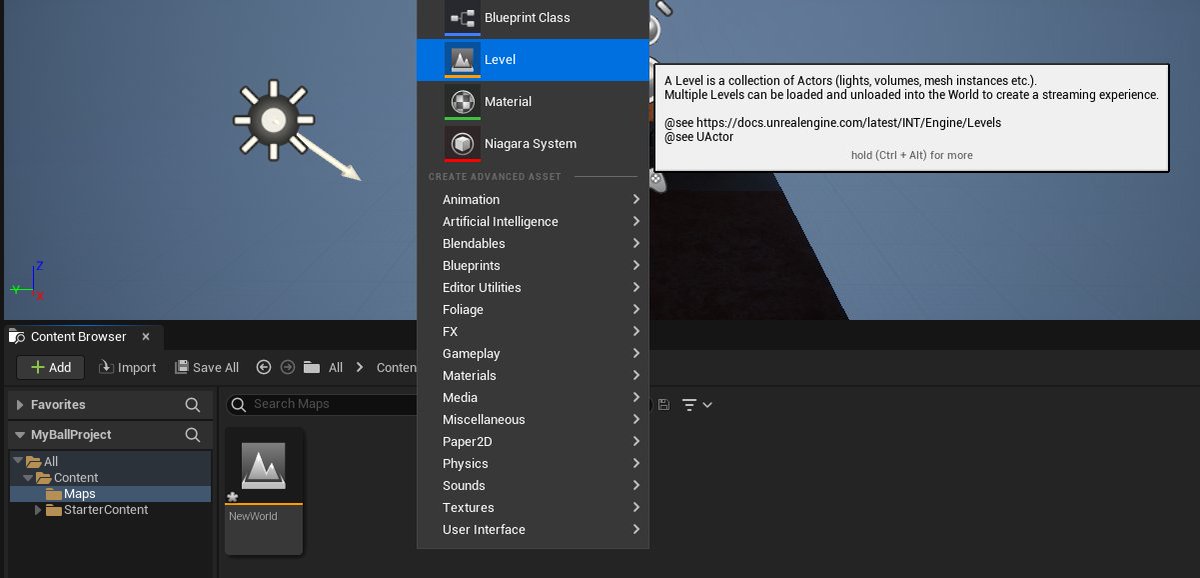The image size is (1200, 578).
Task: Open the Artificial Intelligence submenu
Action: coord(533,222)
